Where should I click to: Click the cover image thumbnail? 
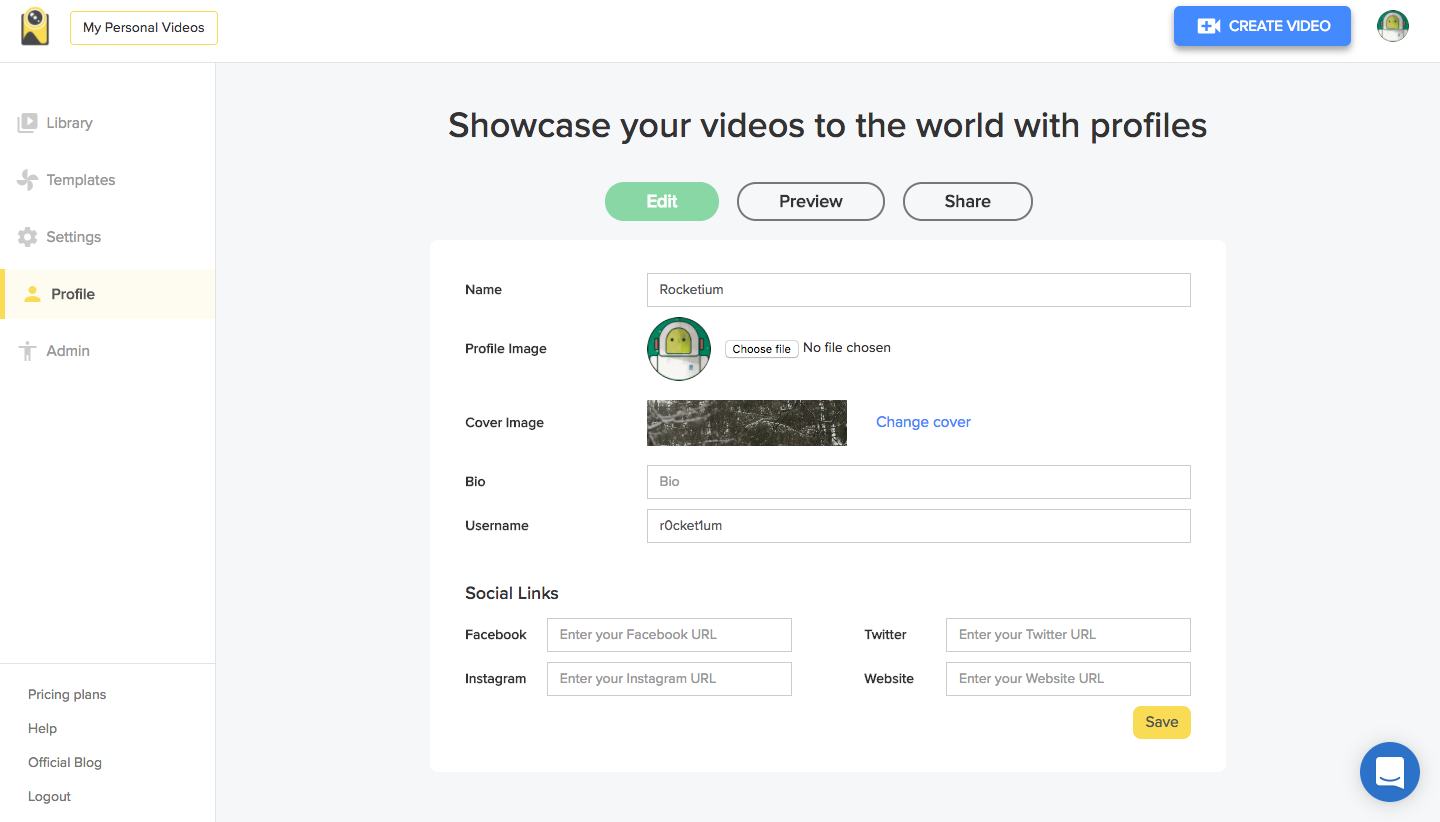point(747,423)
